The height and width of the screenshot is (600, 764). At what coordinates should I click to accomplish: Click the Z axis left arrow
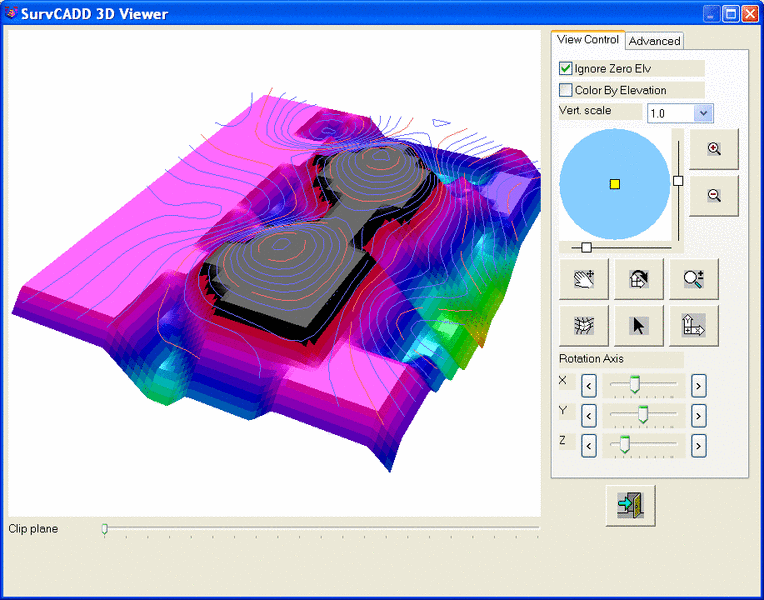tap(589, 446)
